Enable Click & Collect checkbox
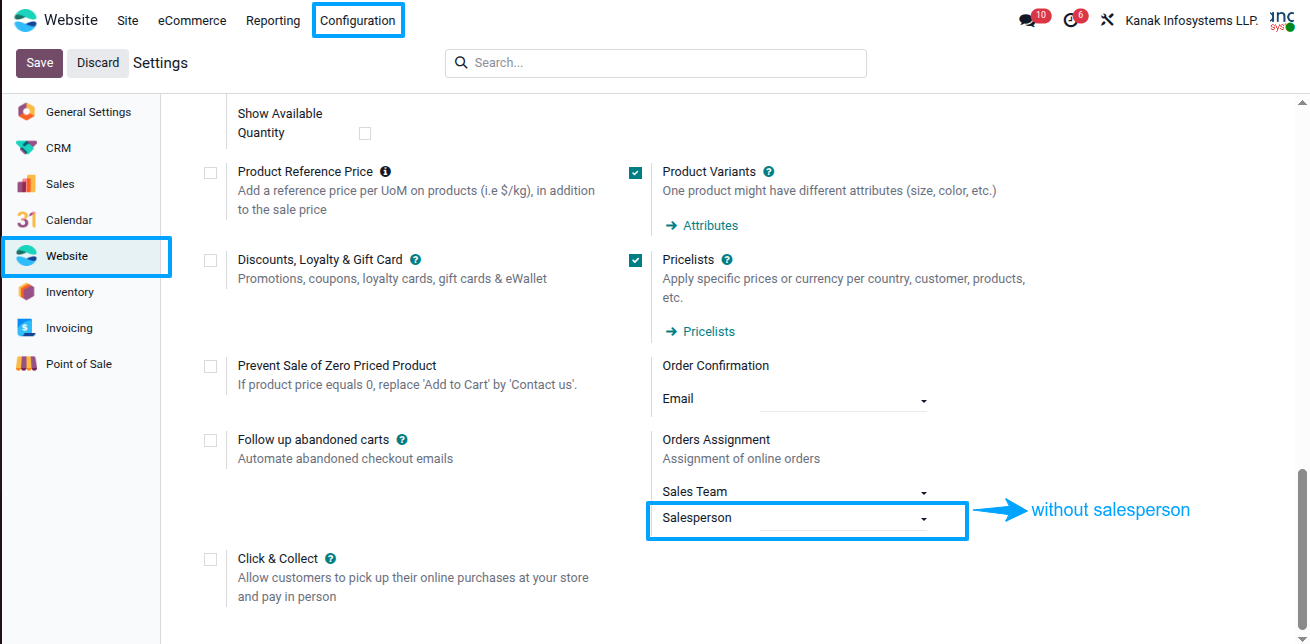1310x644 pixels. click(x=210, y=560)
